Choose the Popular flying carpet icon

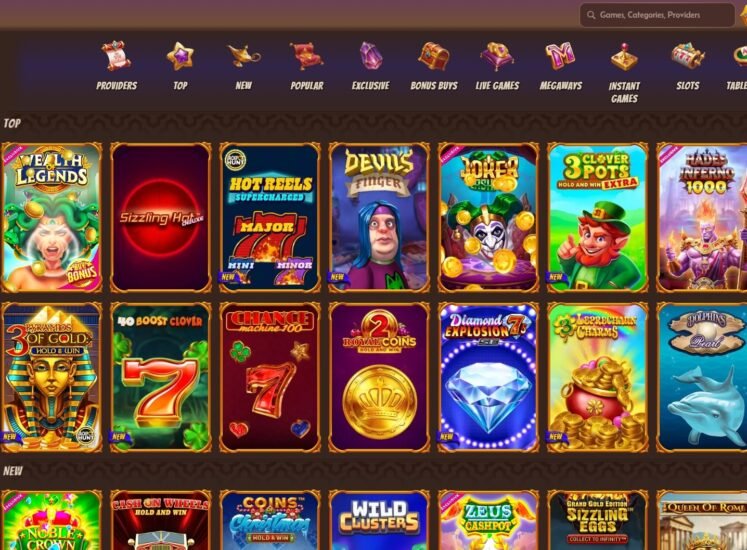pyautogui.click(x=307, y=56)
